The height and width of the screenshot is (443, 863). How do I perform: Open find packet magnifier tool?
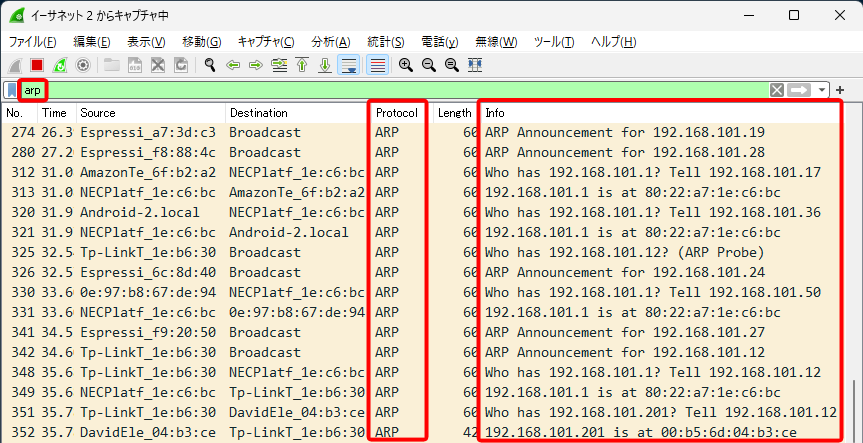(x=210, y=65)
